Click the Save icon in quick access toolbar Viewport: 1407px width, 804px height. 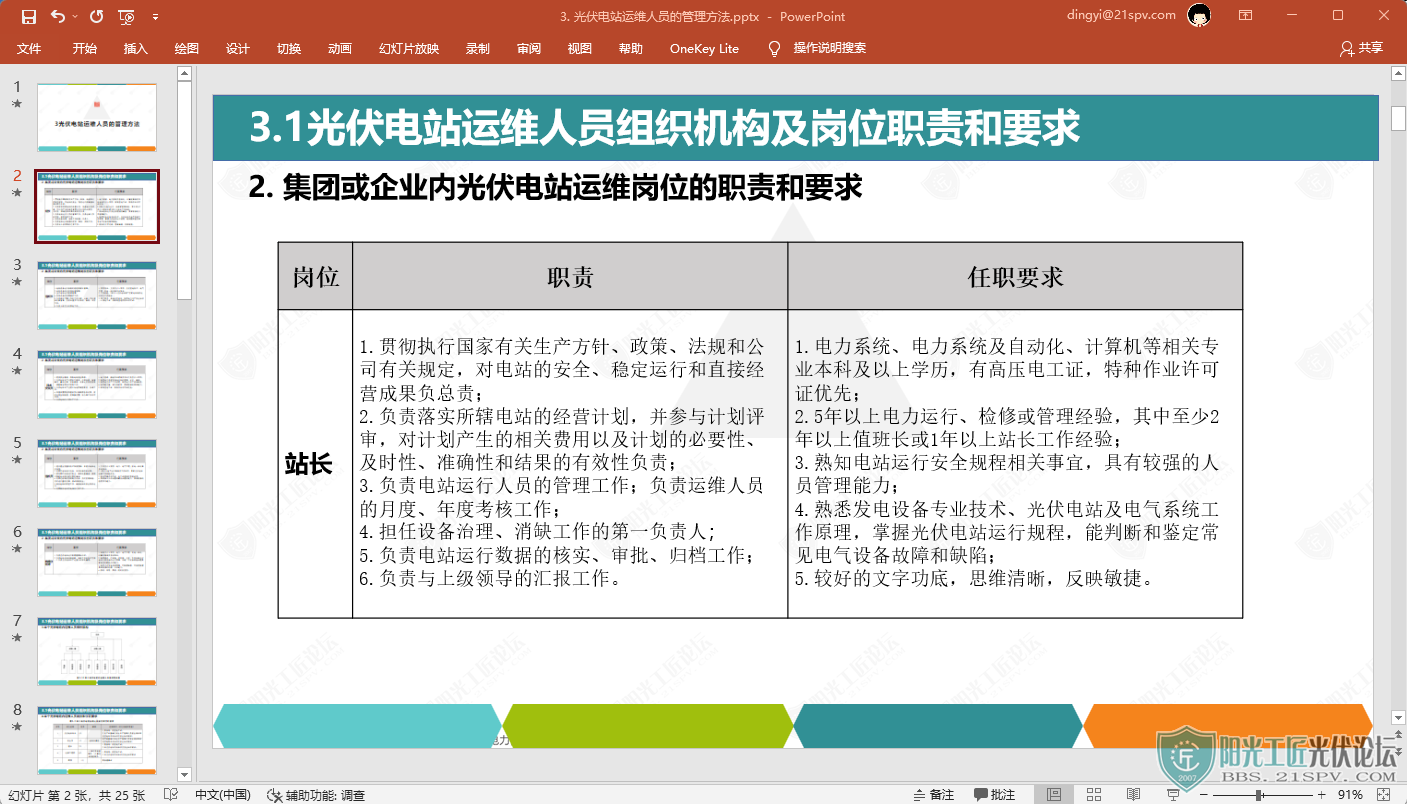tap(28, 16)
